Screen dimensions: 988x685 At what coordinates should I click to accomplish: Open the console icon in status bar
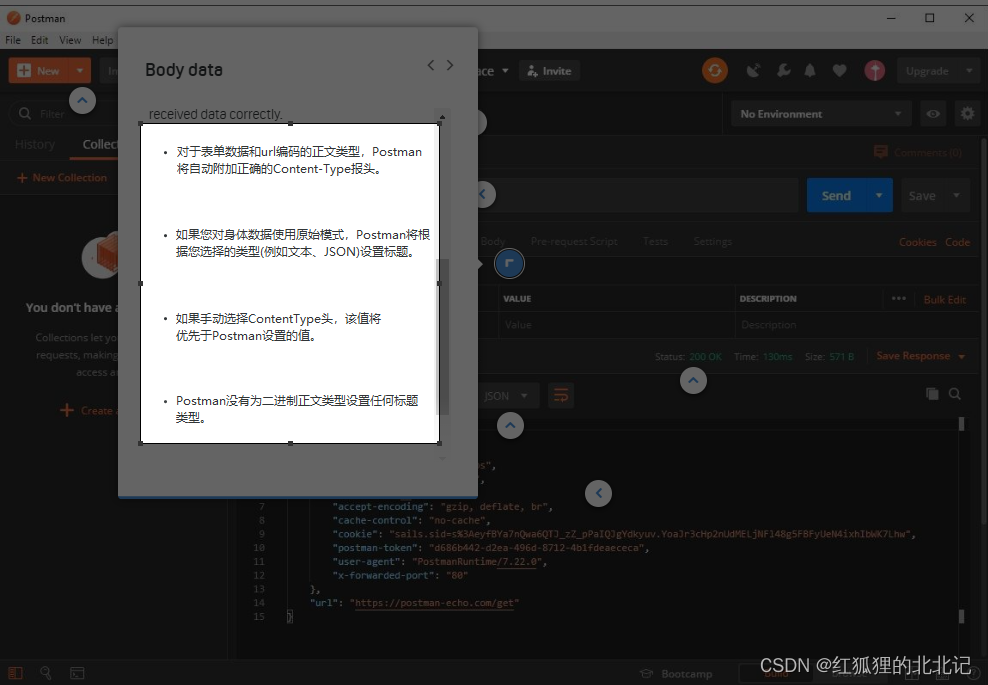point(77,673)
